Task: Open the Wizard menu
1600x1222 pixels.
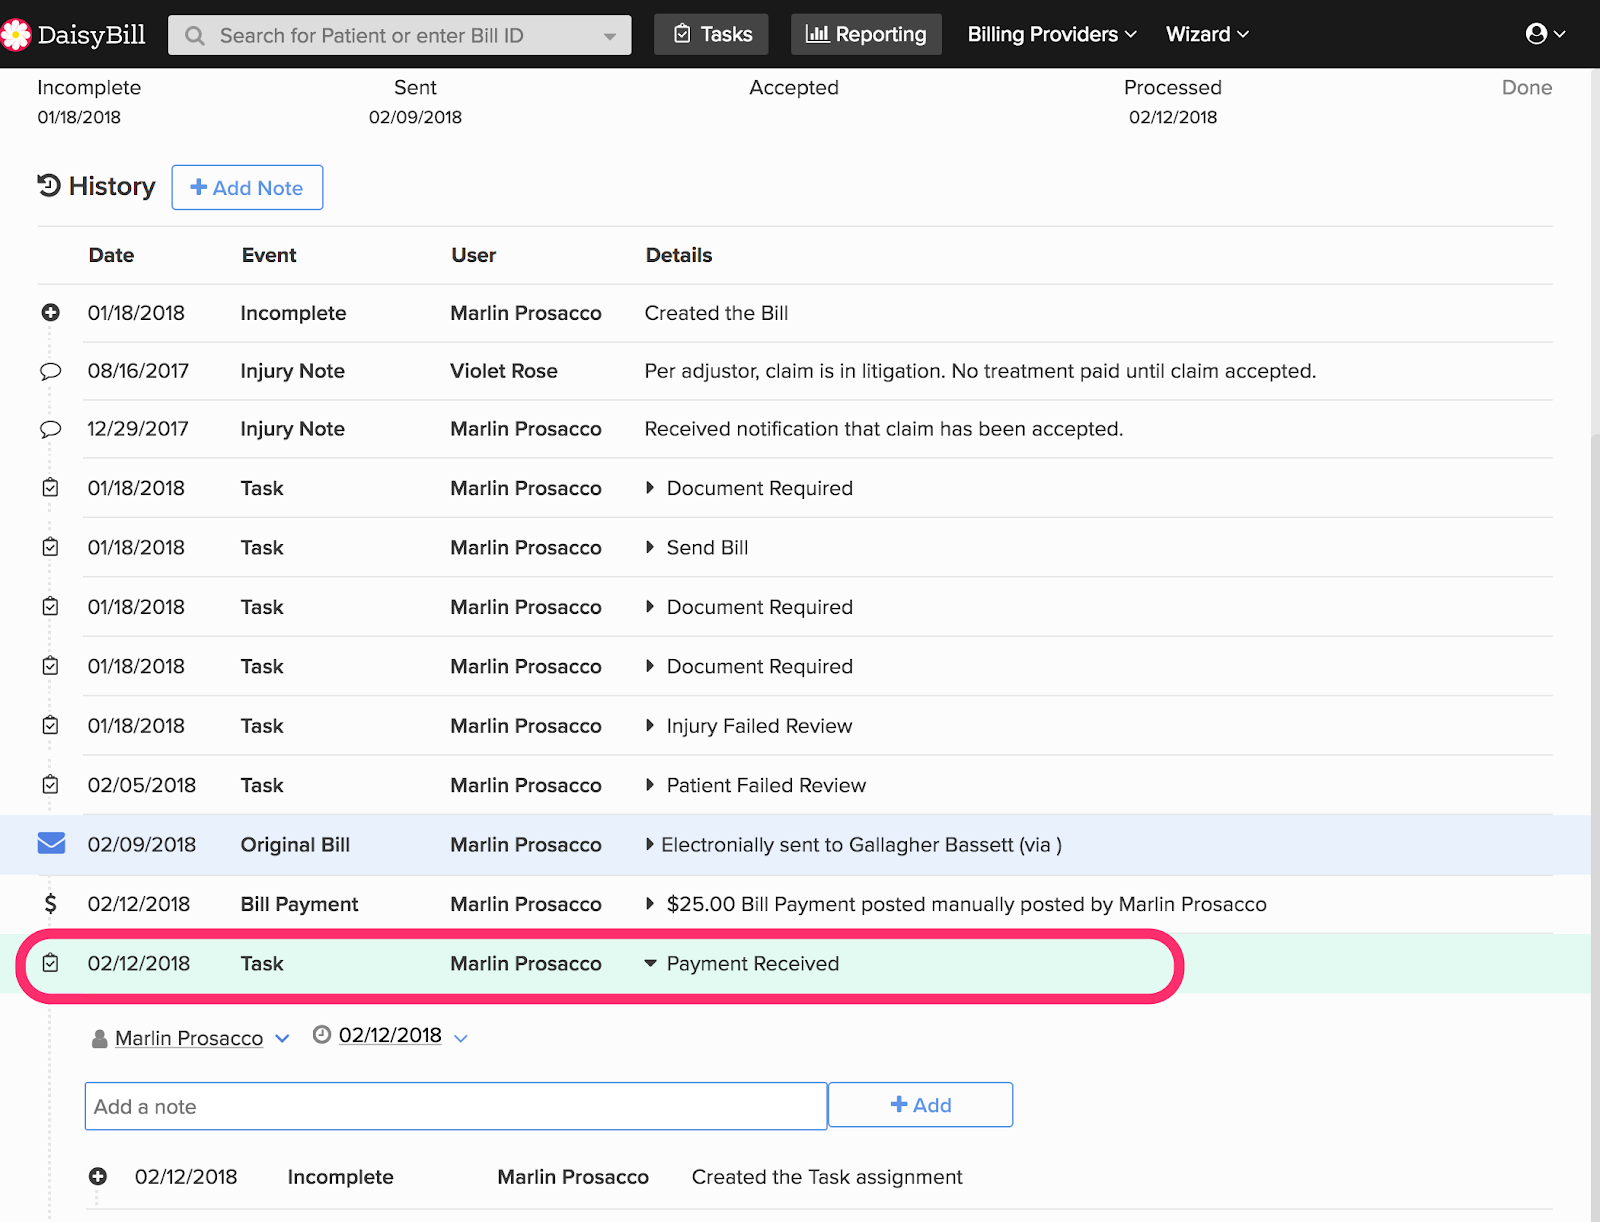Action: pyautogui.click(x=1207, y=34)
